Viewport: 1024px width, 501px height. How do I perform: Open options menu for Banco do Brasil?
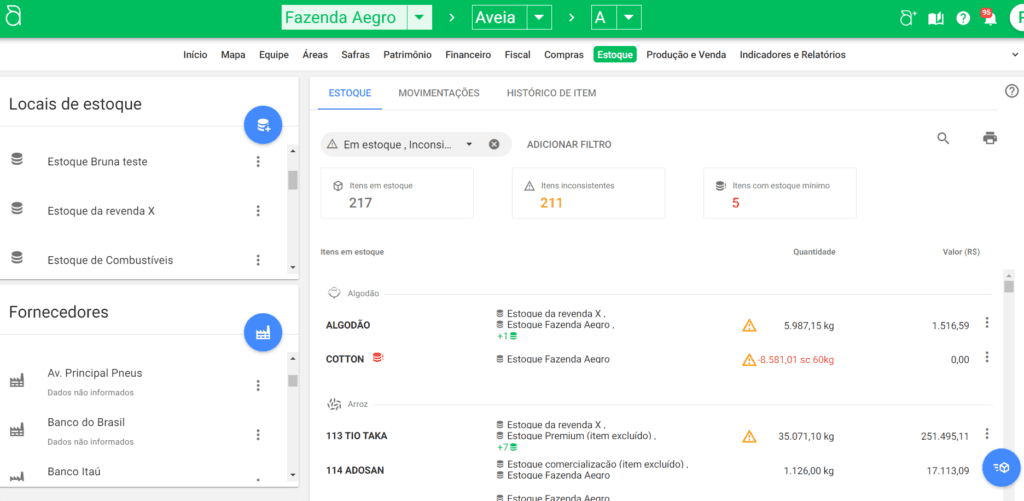258,434
